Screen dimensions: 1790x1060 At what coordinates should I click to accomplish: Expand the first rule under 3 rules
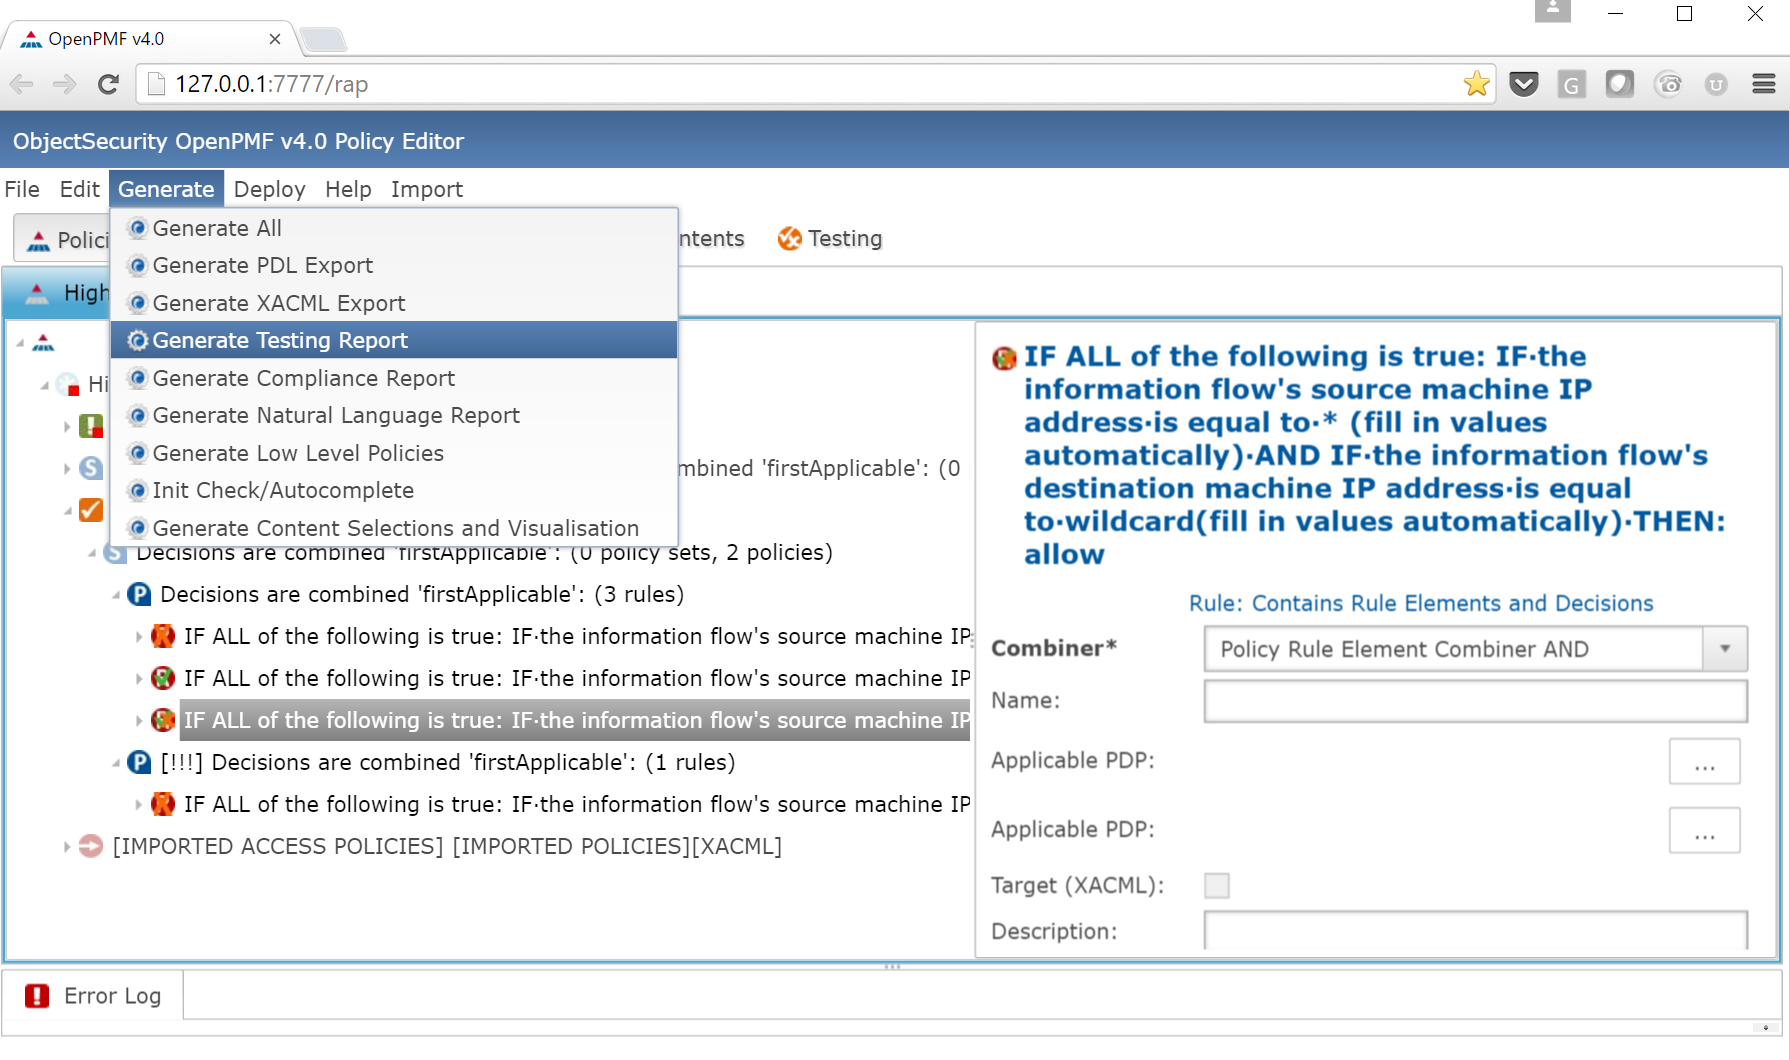click(x=139, y=636)
